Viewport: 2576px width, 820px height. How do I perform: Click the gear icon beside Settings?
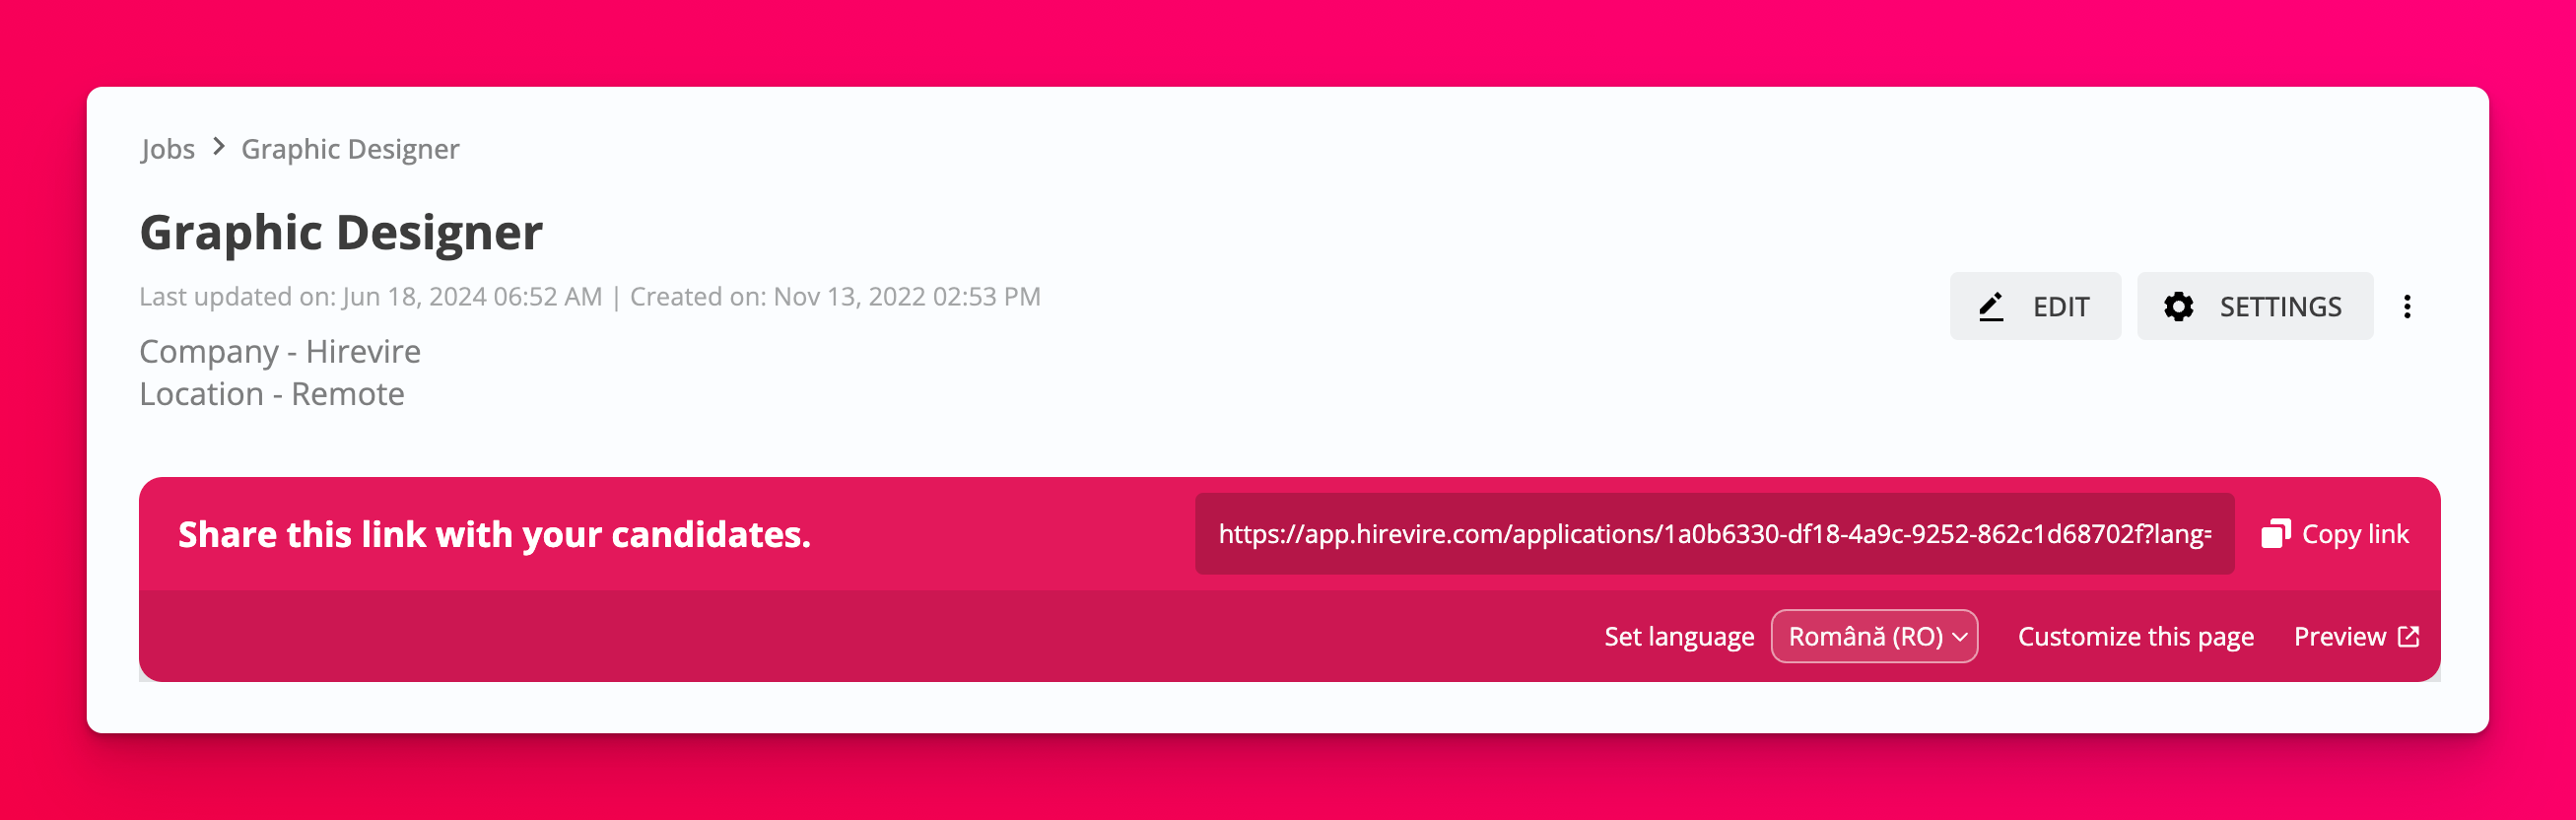2178,306
